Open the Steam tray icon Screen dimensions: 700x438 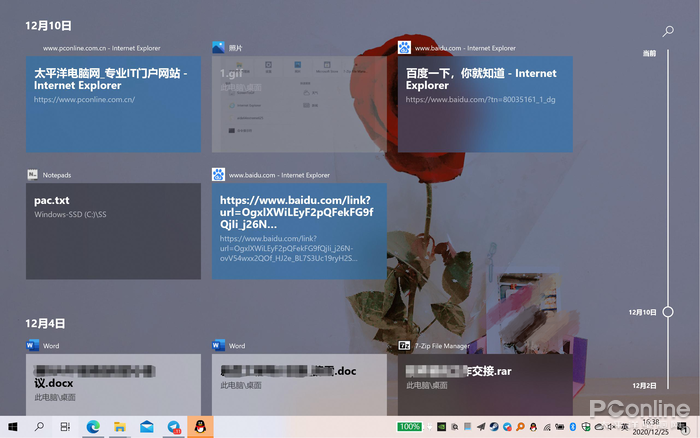coord(494,427)
